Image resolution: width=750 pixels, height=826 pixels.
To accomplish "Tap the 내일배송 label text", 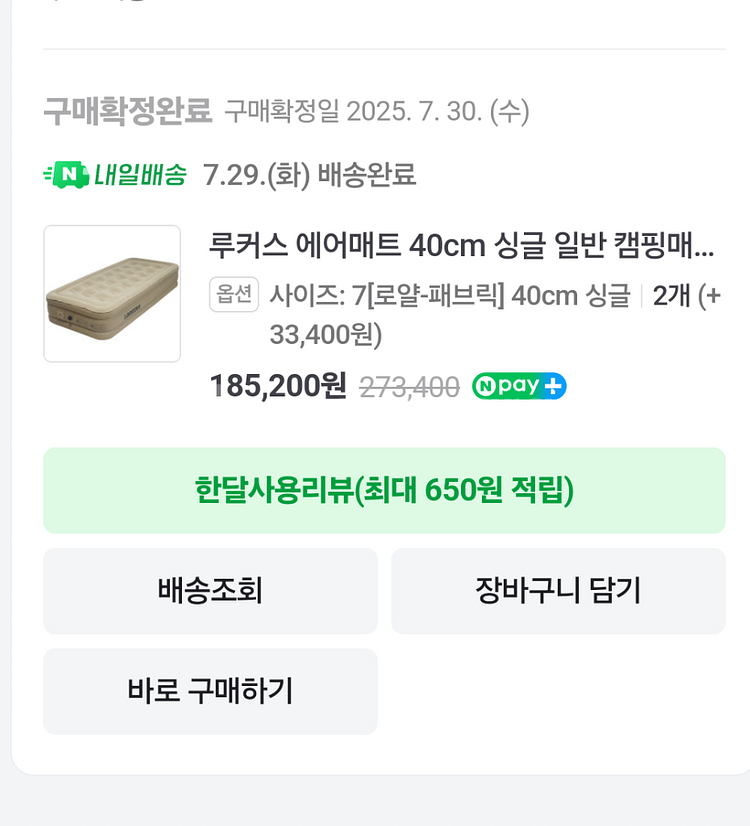I will (140, 175).
